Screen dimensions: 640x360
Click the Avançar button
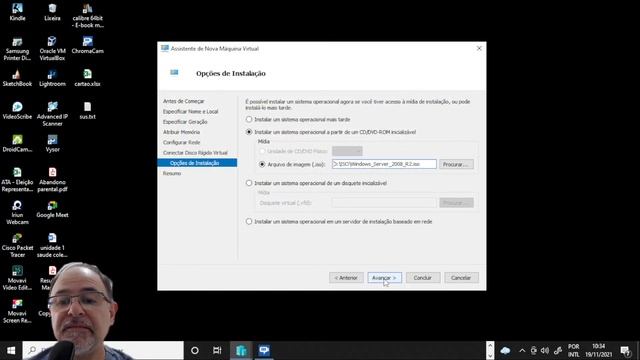[384, 278]
